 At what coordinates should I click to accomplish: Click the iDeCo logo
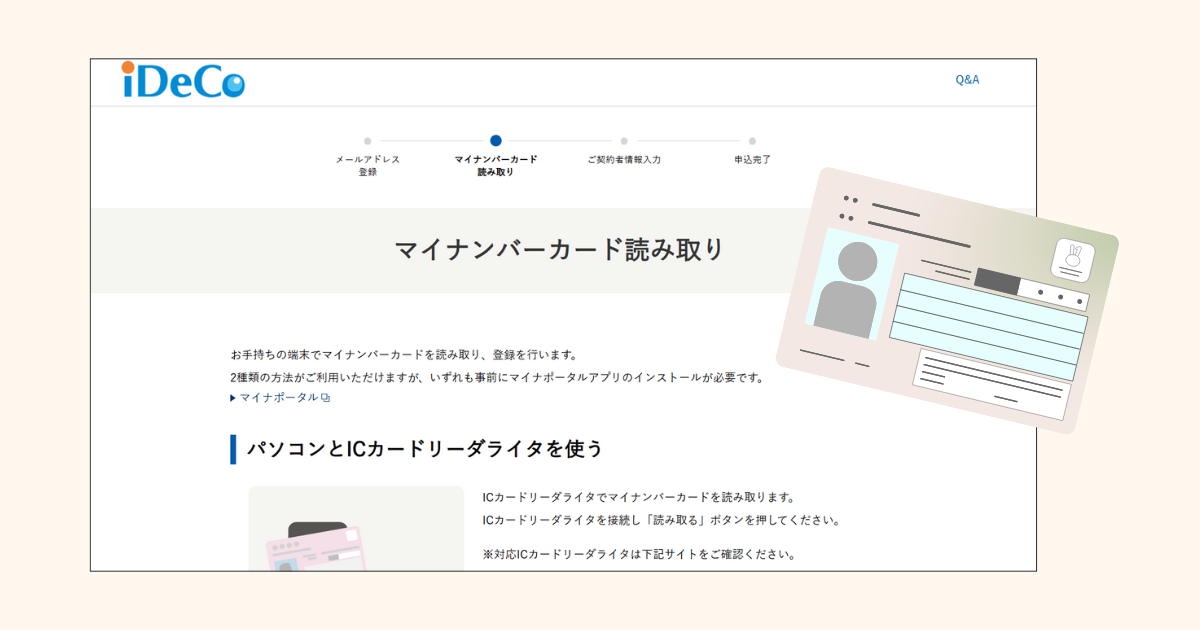pos(182,81)
